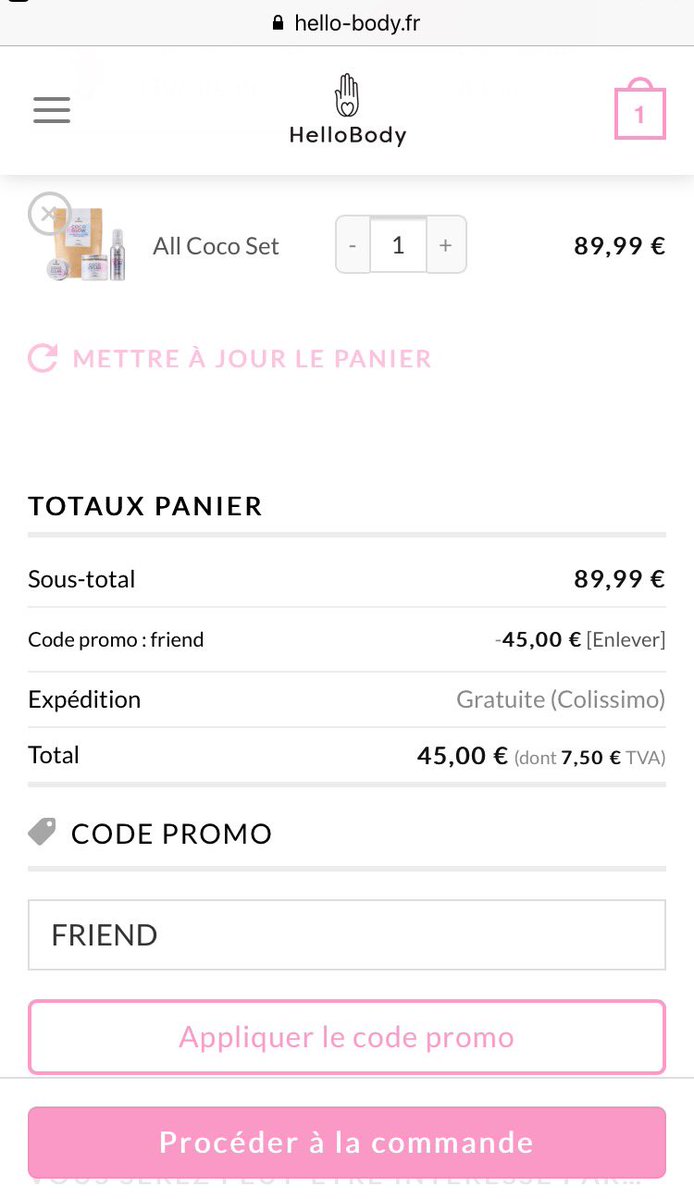Click the quantity field showing 1
Image resolution: width=694 pixels, height=1199 pixels.
point(399,244)
